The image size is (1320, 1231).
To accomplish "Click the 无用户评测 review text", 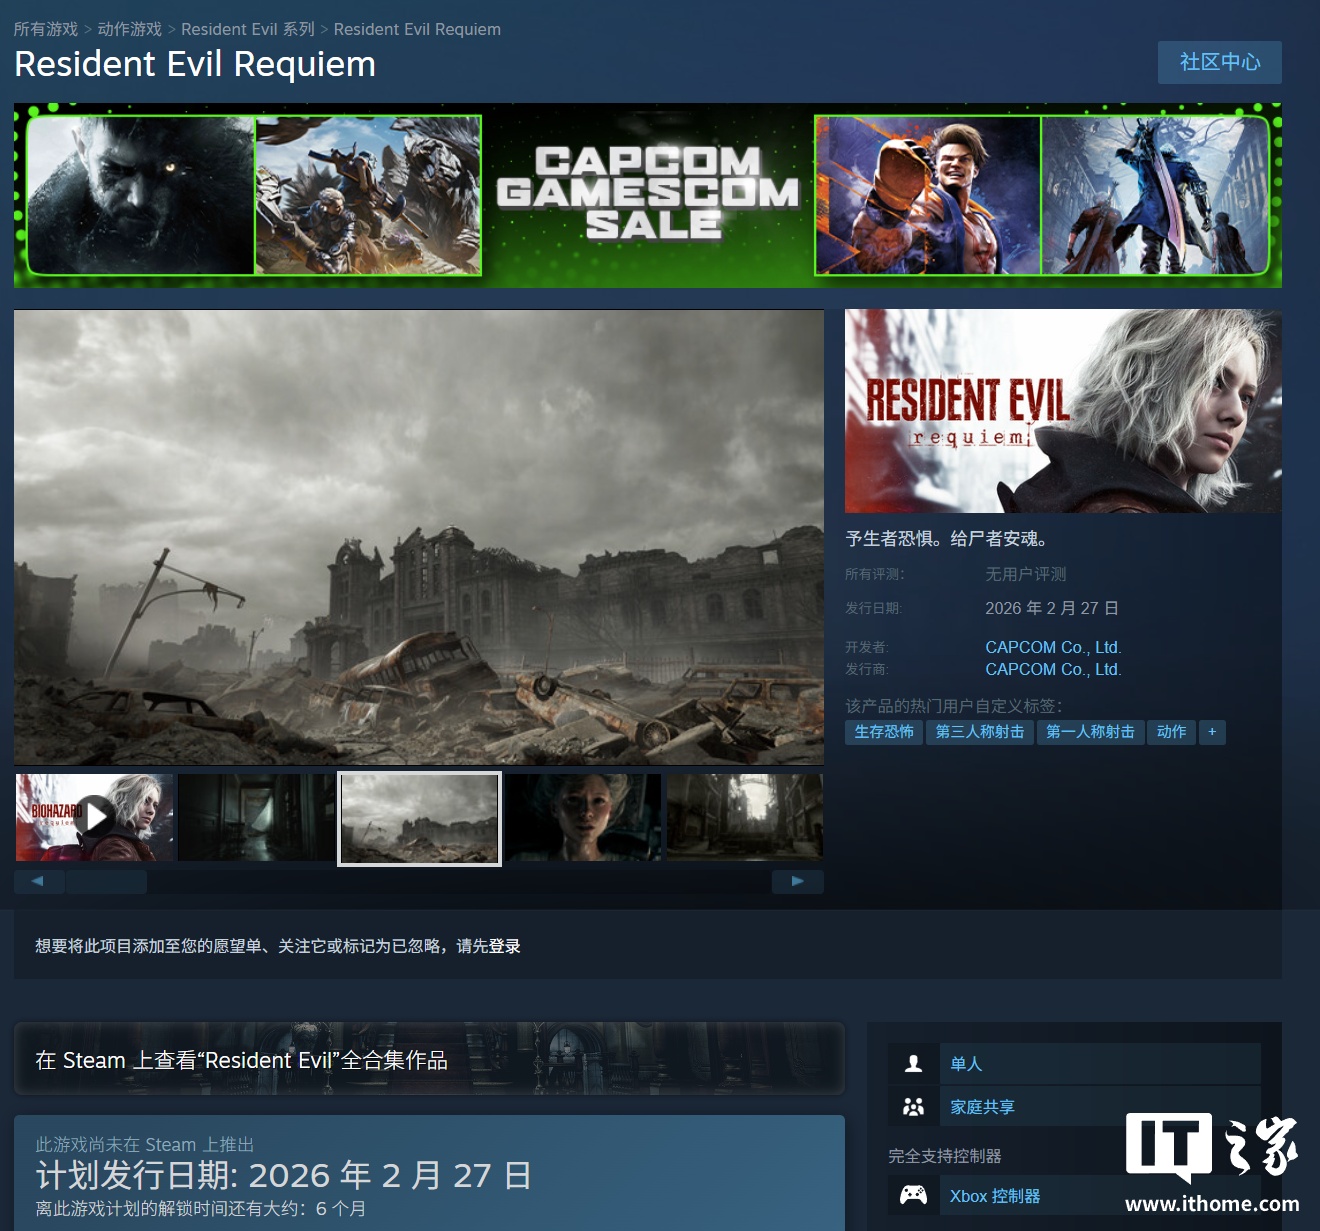I will (x=1026, y=574).
